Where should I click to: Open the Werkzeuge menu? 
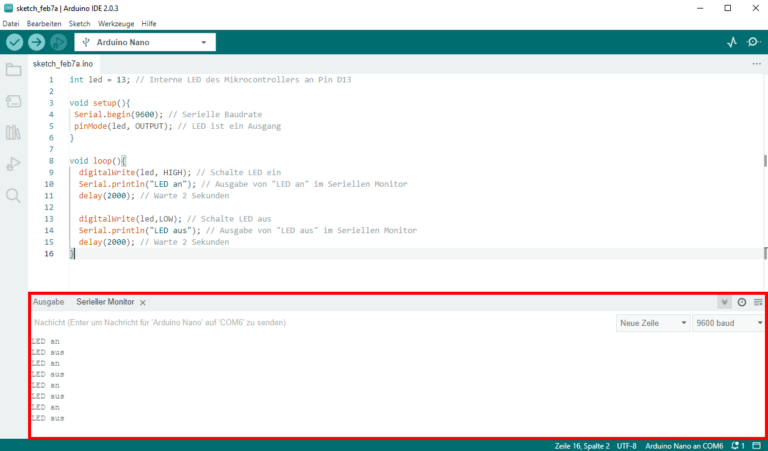pyautogui.click(x=116, y=24)
